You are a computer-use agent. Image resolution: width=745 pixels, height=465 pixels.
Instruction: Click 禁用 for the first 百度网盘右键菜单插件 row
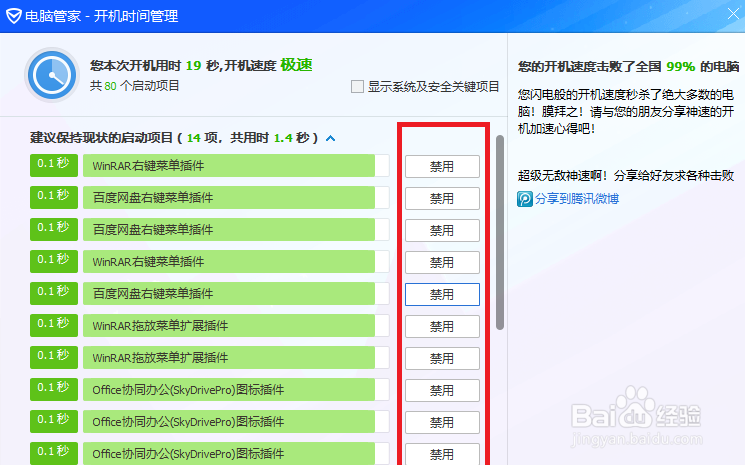(x=442, y=198)
